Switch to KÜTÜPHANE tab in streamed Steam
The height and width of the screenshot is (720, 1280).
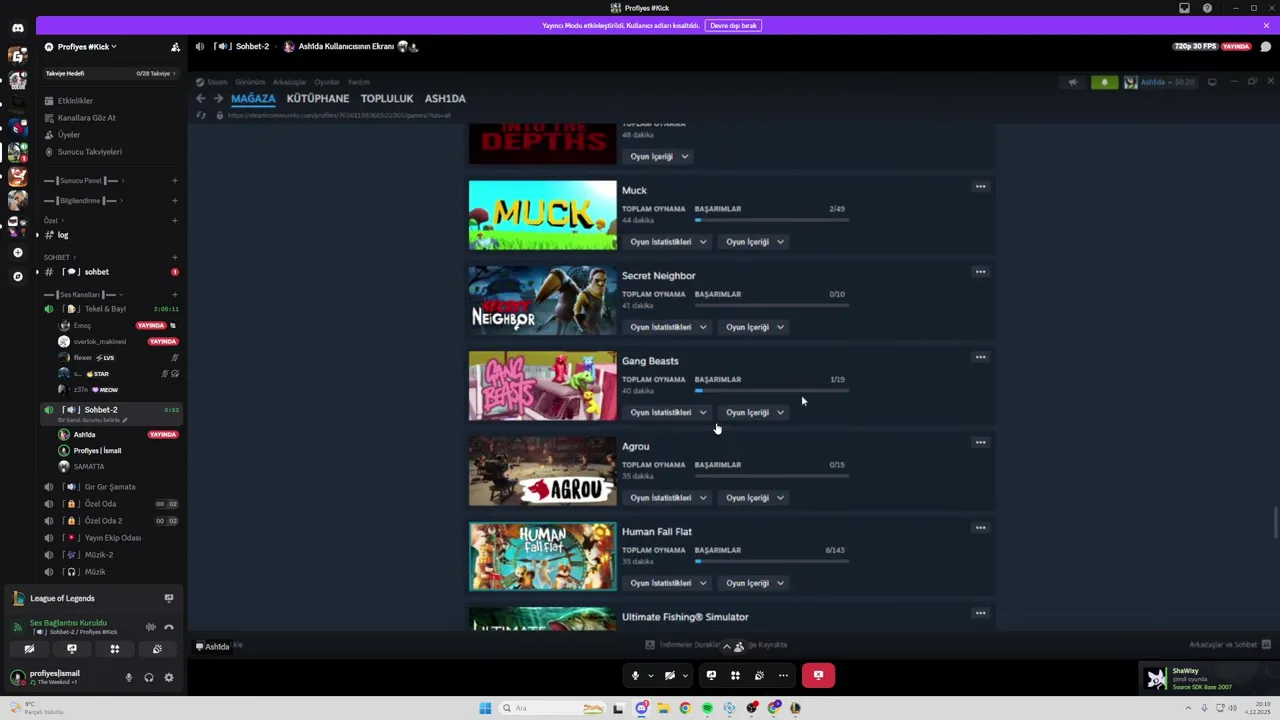pyautogui.click(x=318, y=99)
